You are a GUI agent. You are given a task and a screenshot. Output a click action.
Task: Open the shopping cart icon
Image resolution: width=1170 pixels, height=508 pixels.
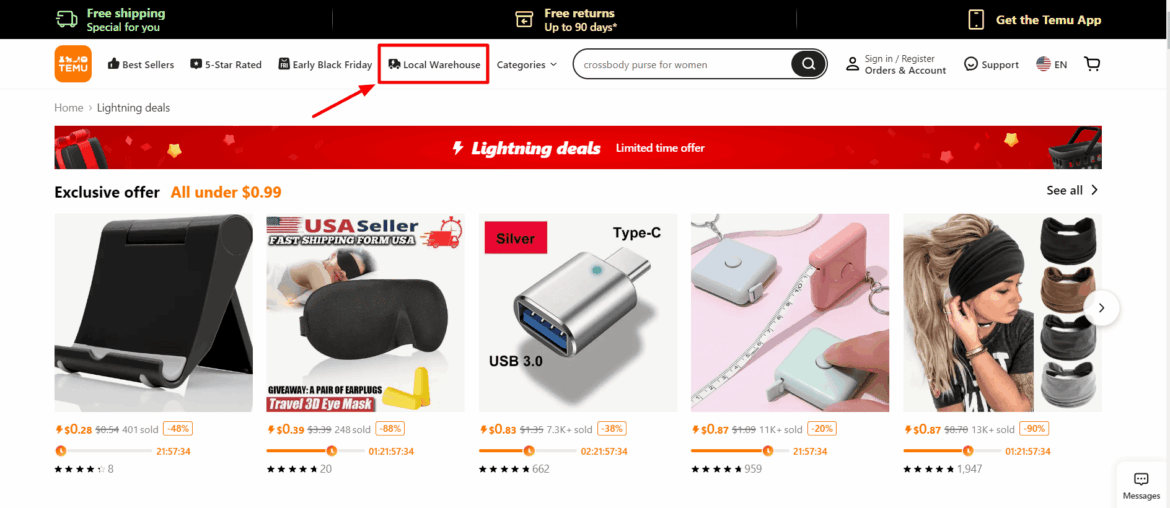coord(1092,64)
